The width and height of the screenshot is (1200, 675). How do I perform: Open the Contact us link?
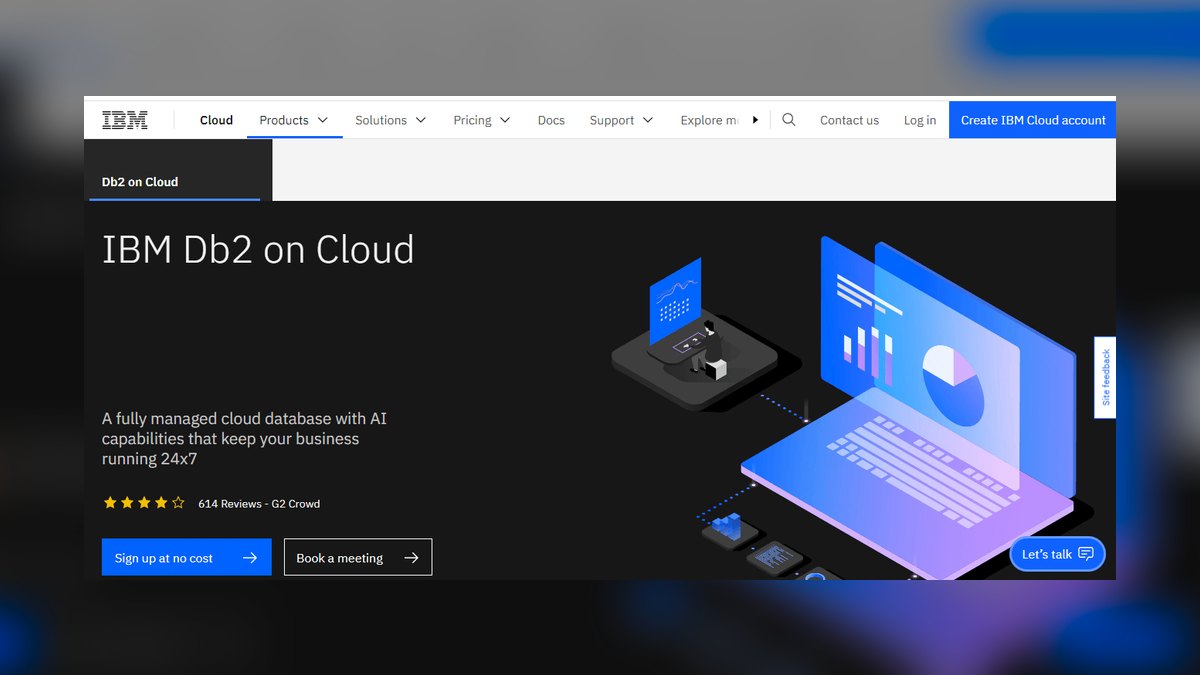849,120
